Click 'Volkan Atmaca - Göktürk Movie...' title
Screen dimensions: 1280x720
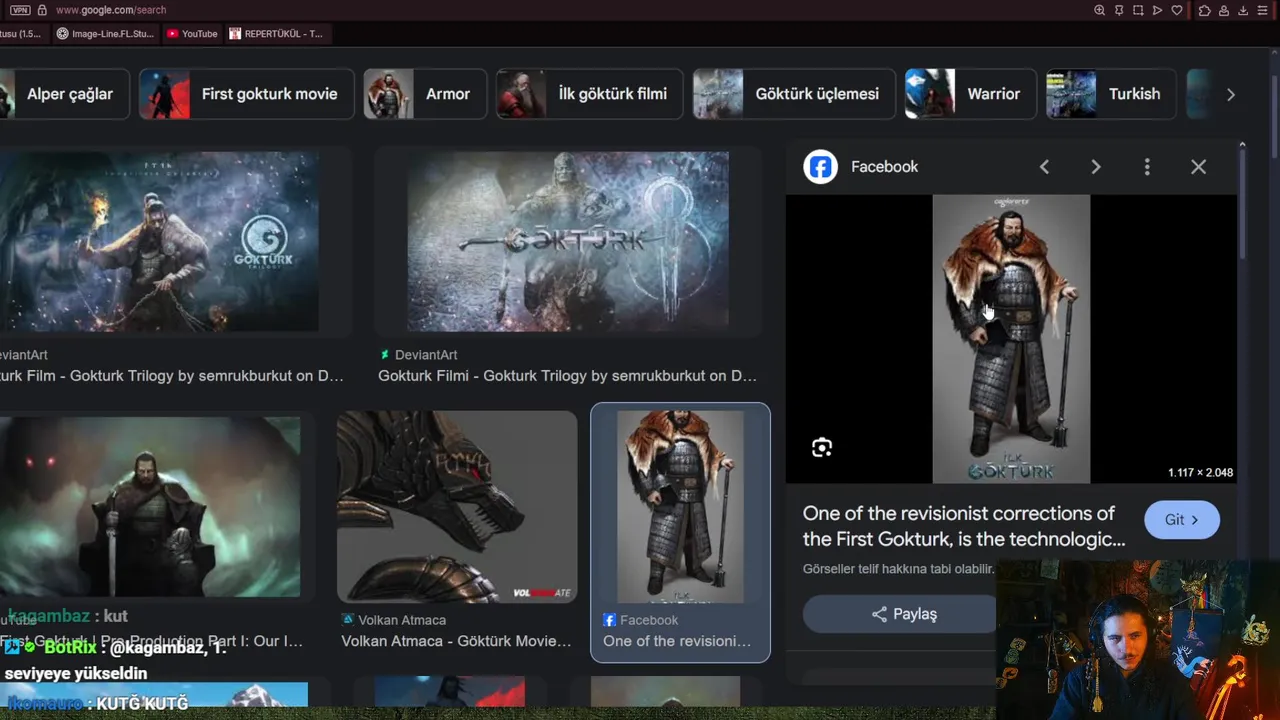coord(456,641)
